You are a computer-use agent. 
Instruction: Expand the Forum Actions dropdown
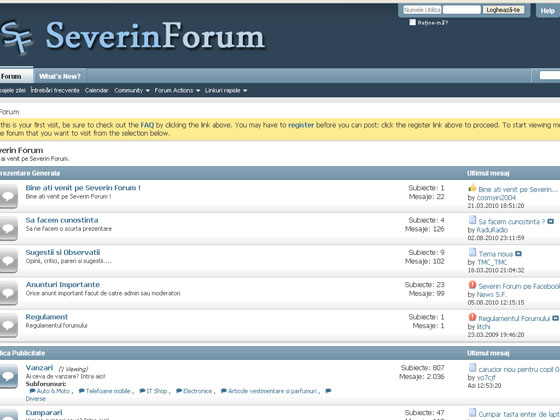click(x=177, y=91)
